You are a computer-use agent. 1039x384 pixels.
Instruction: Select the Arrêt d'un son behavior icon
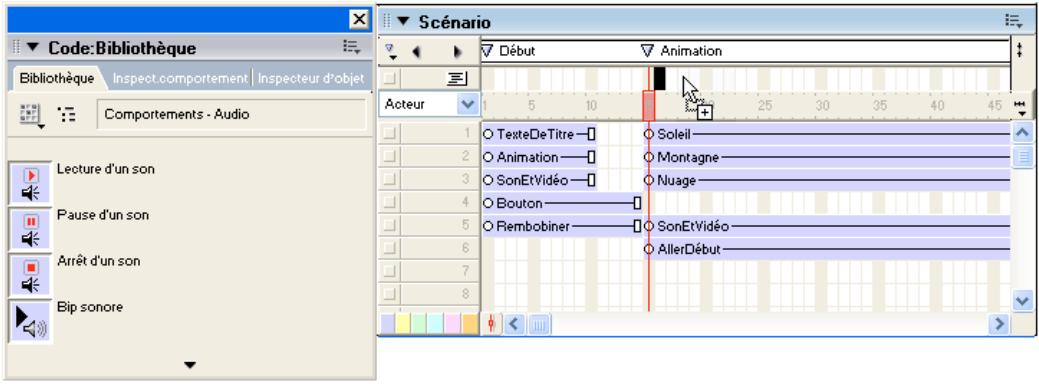coord(30,275)
